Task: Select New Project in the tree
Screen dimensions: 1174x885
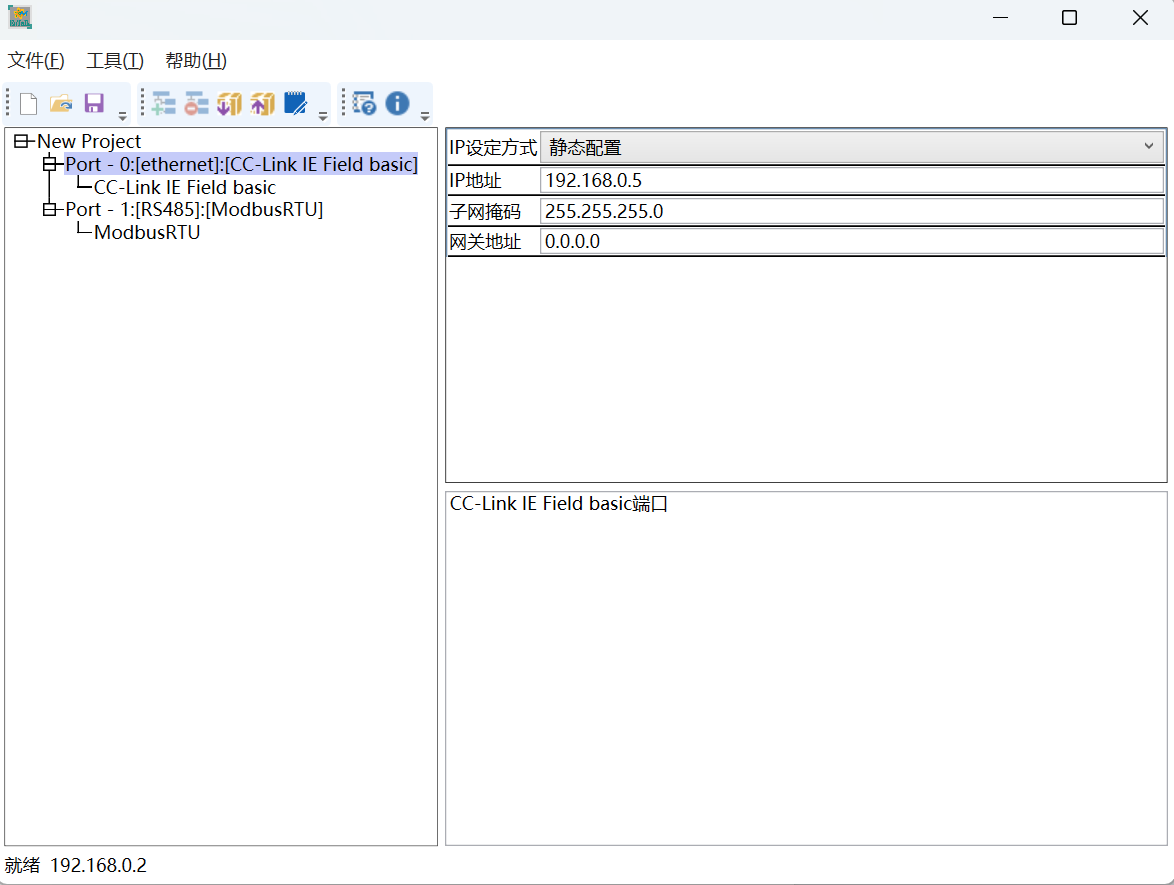Action: pos(89,141)
